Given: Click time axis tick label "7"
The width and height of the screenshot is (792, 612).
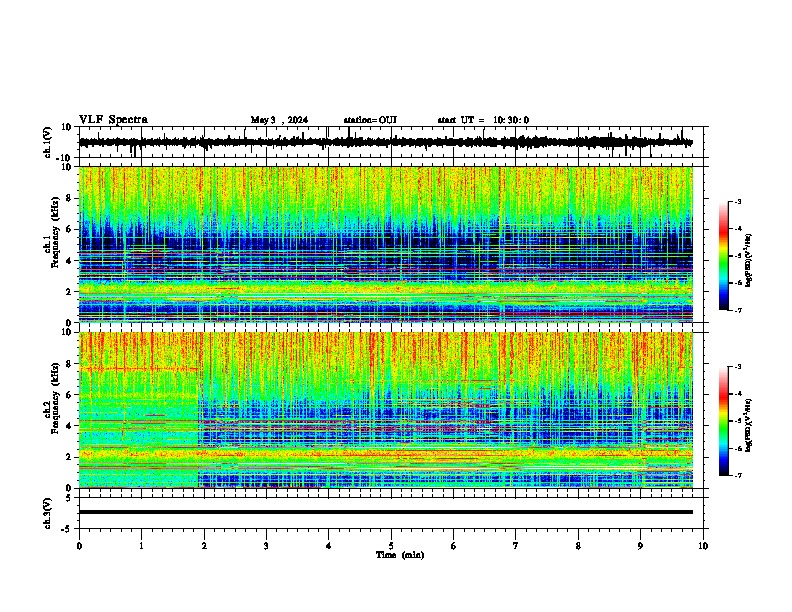Looking at the screenshot, I should pyautogui.click(x=516, y=546).
